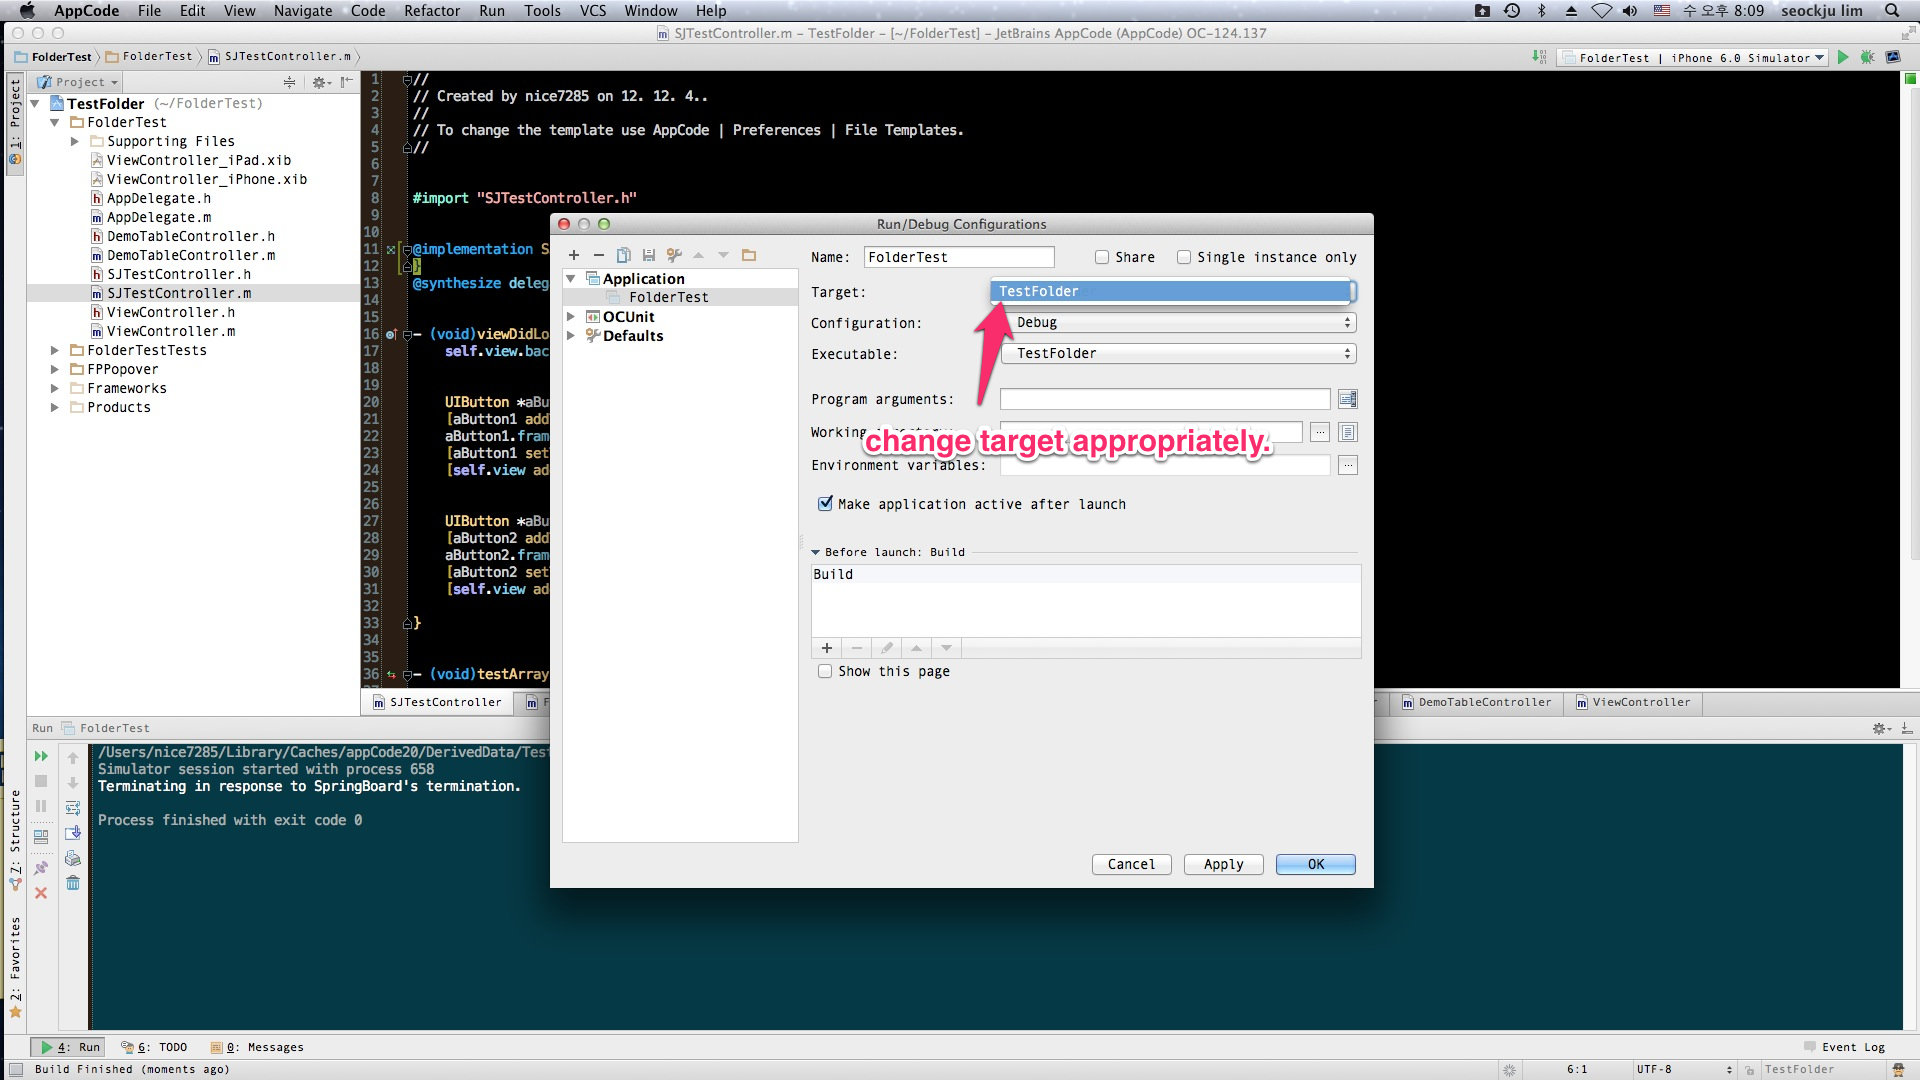The image size is (1920, 1080).
Task: Open the Favorites side panel
Action: [15, 966]
